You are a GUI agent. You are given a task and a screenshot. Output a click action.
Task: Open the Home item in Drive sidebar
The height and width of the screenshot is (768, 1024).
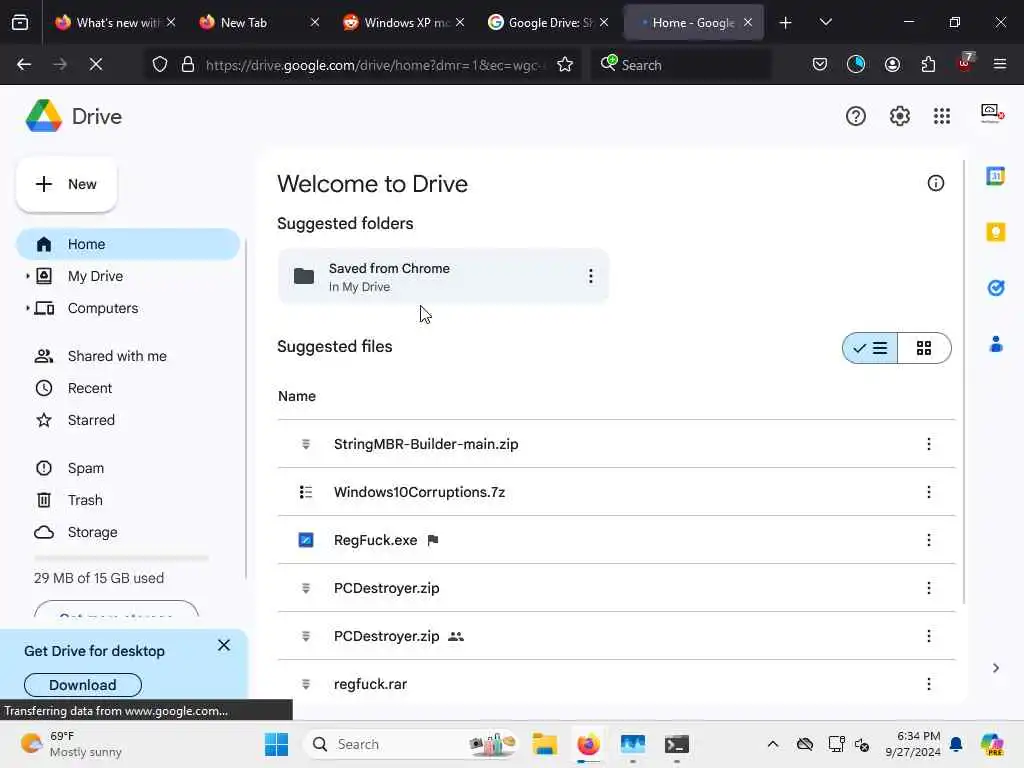[128, 244]
